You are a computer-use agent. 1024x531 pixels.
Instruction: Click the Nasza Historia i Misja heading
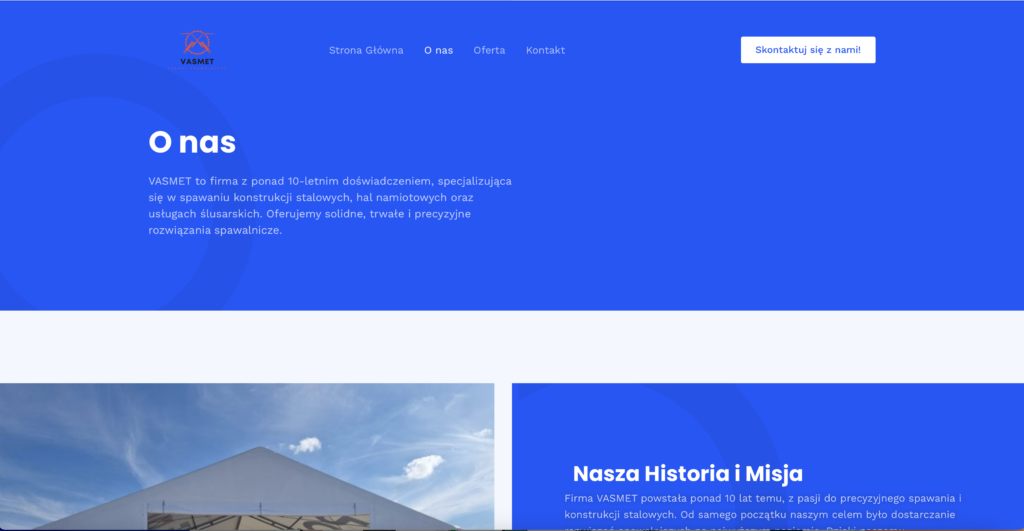(687, 474)
